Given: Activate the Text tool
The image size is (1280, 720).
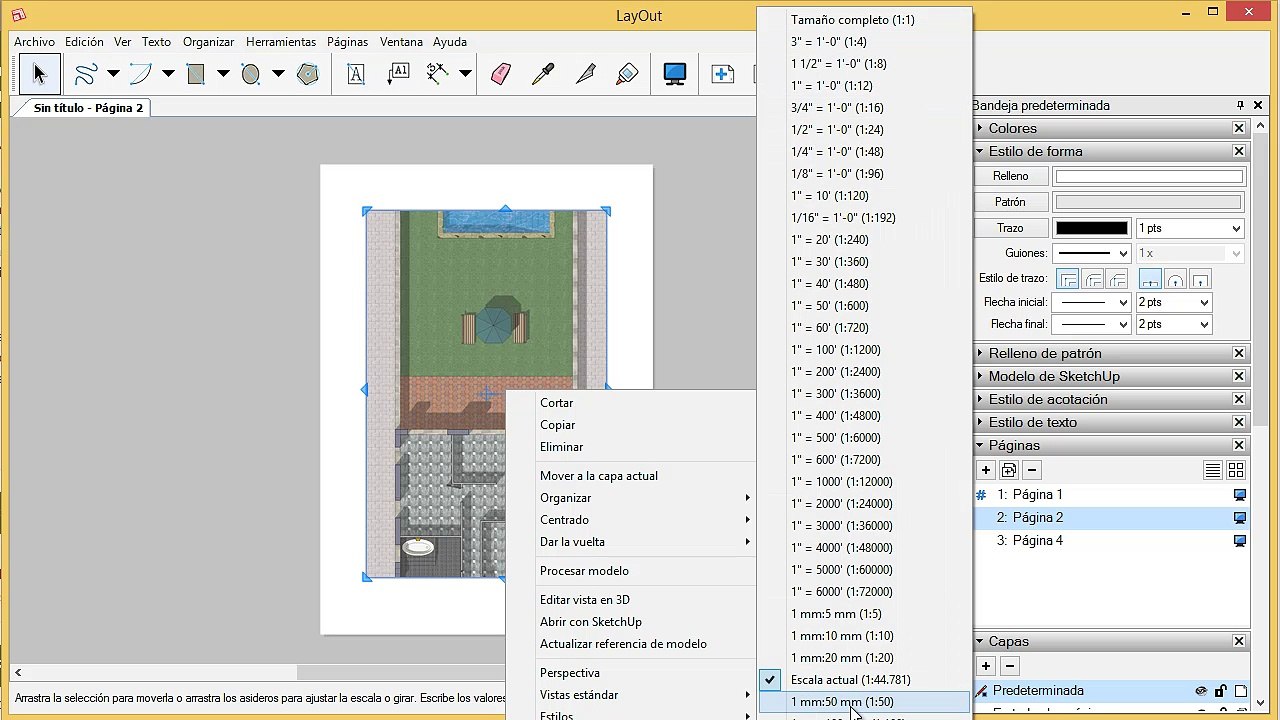Looking at the screenshot, I should (356, 74).
